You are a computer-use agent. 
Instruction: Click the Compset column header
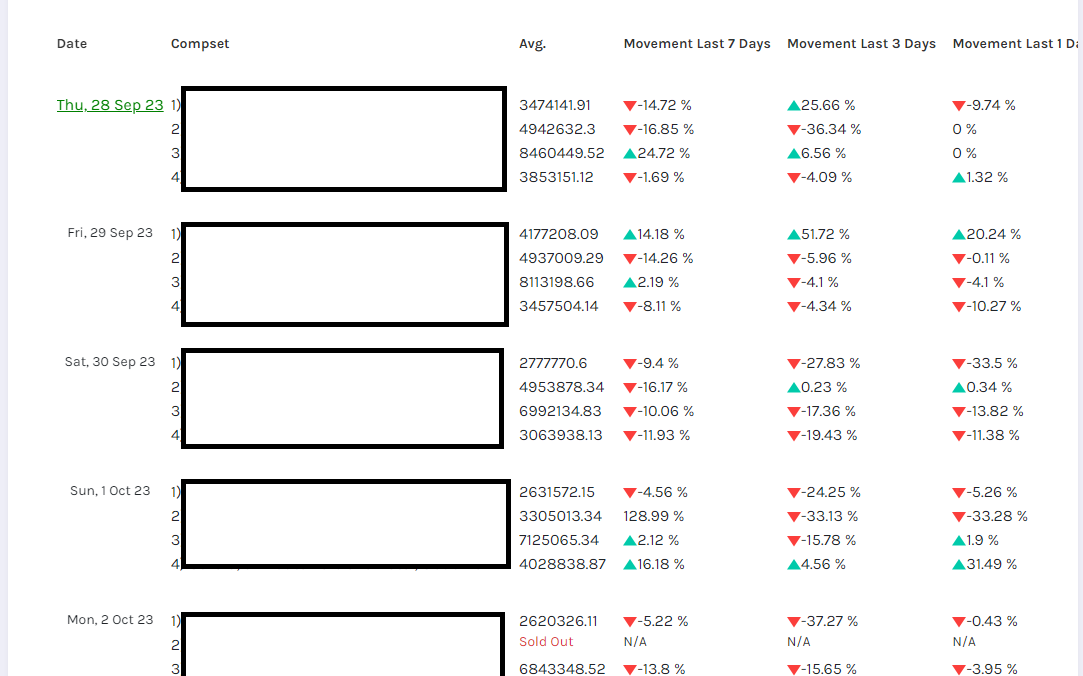(x=200, y=44)
